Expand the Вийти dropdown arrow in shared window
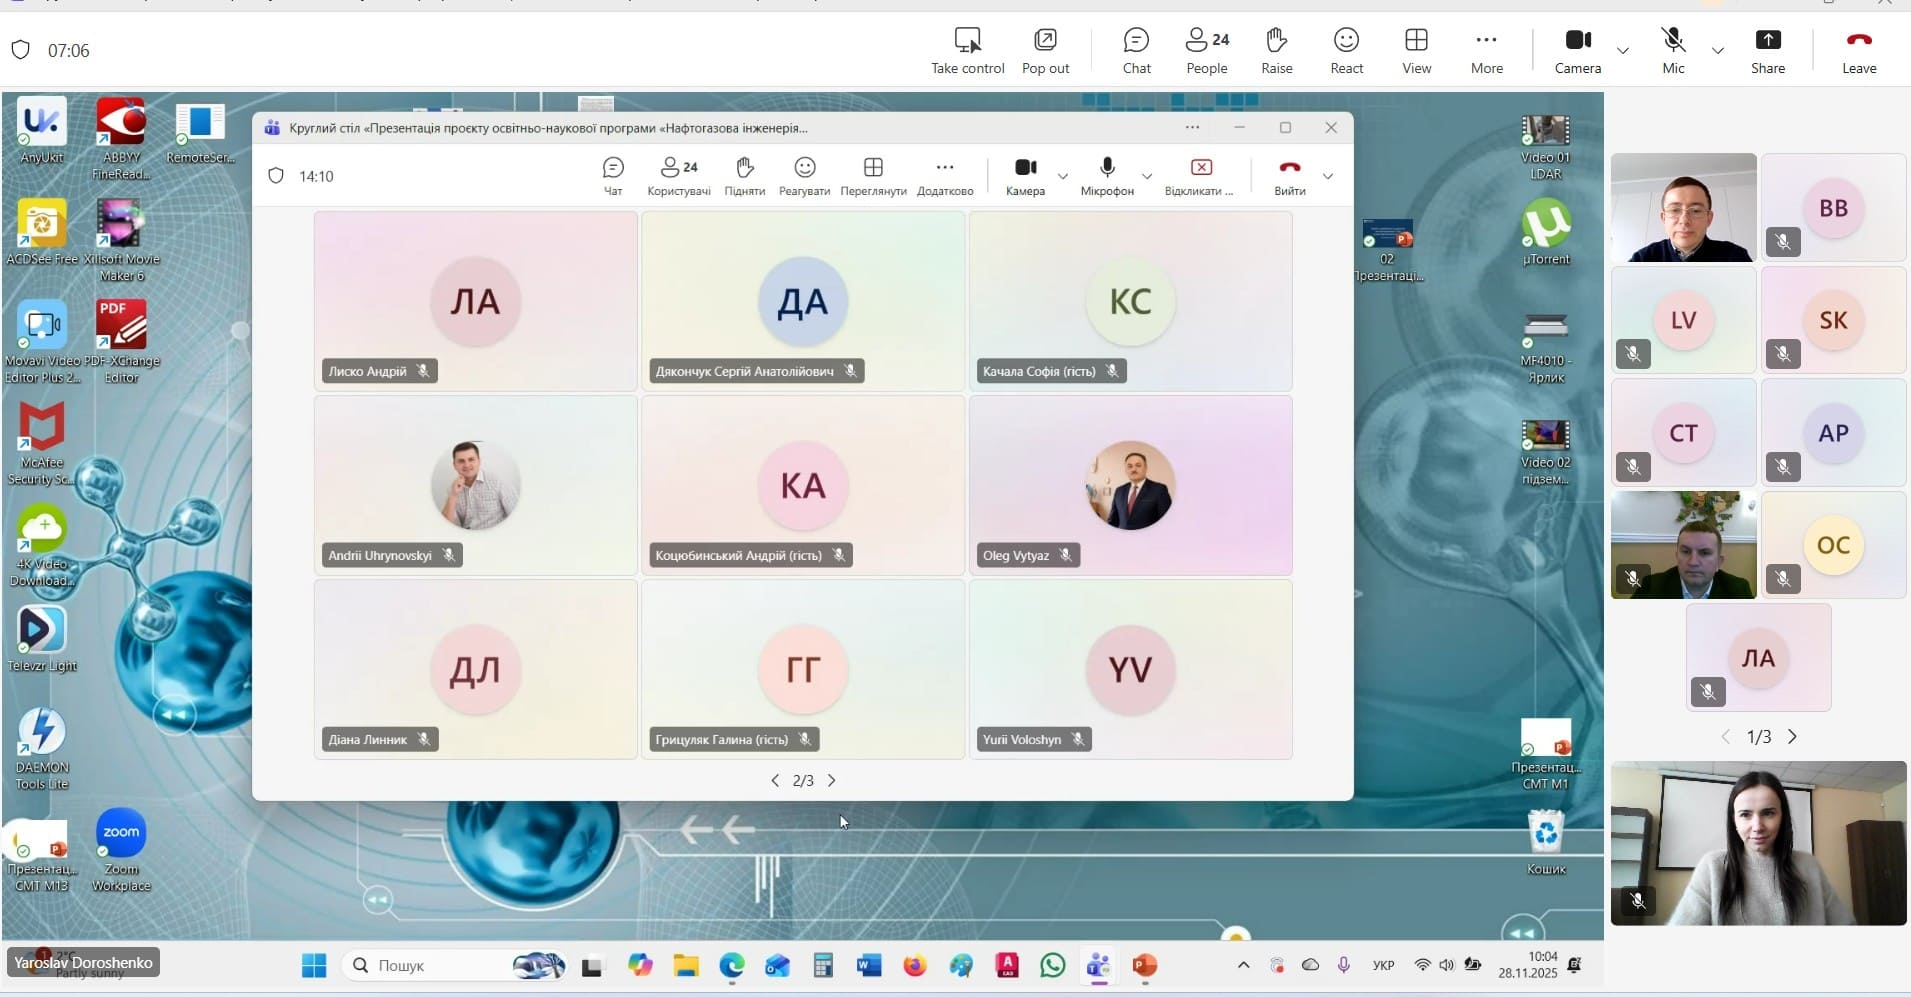Screen dimensions: 1911x997 coord(1328,176)
